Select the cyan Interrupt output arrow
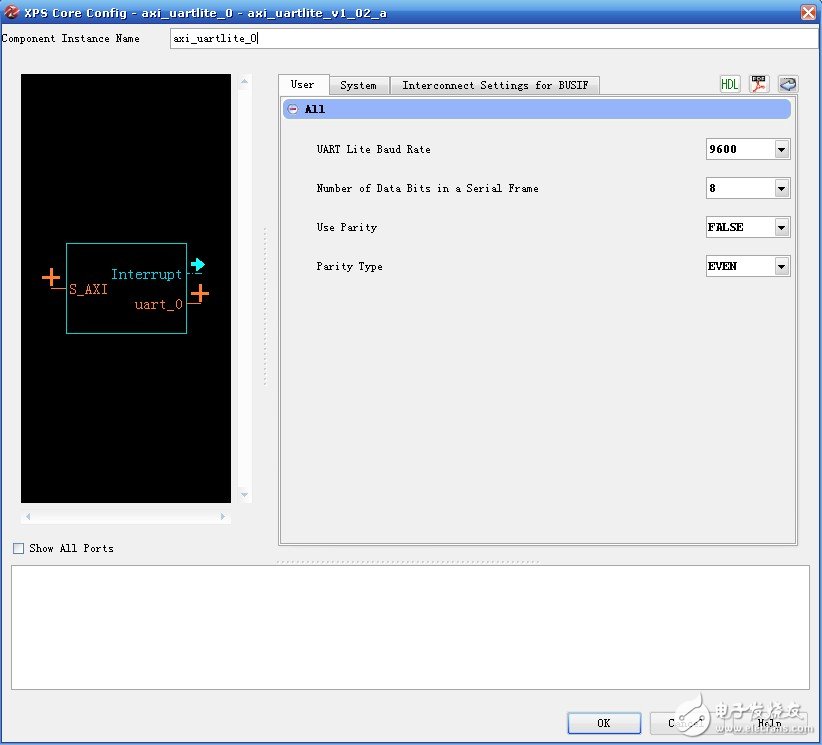This screenshot has height=745, width=822. pyautogui.click(x=197, y=264)
